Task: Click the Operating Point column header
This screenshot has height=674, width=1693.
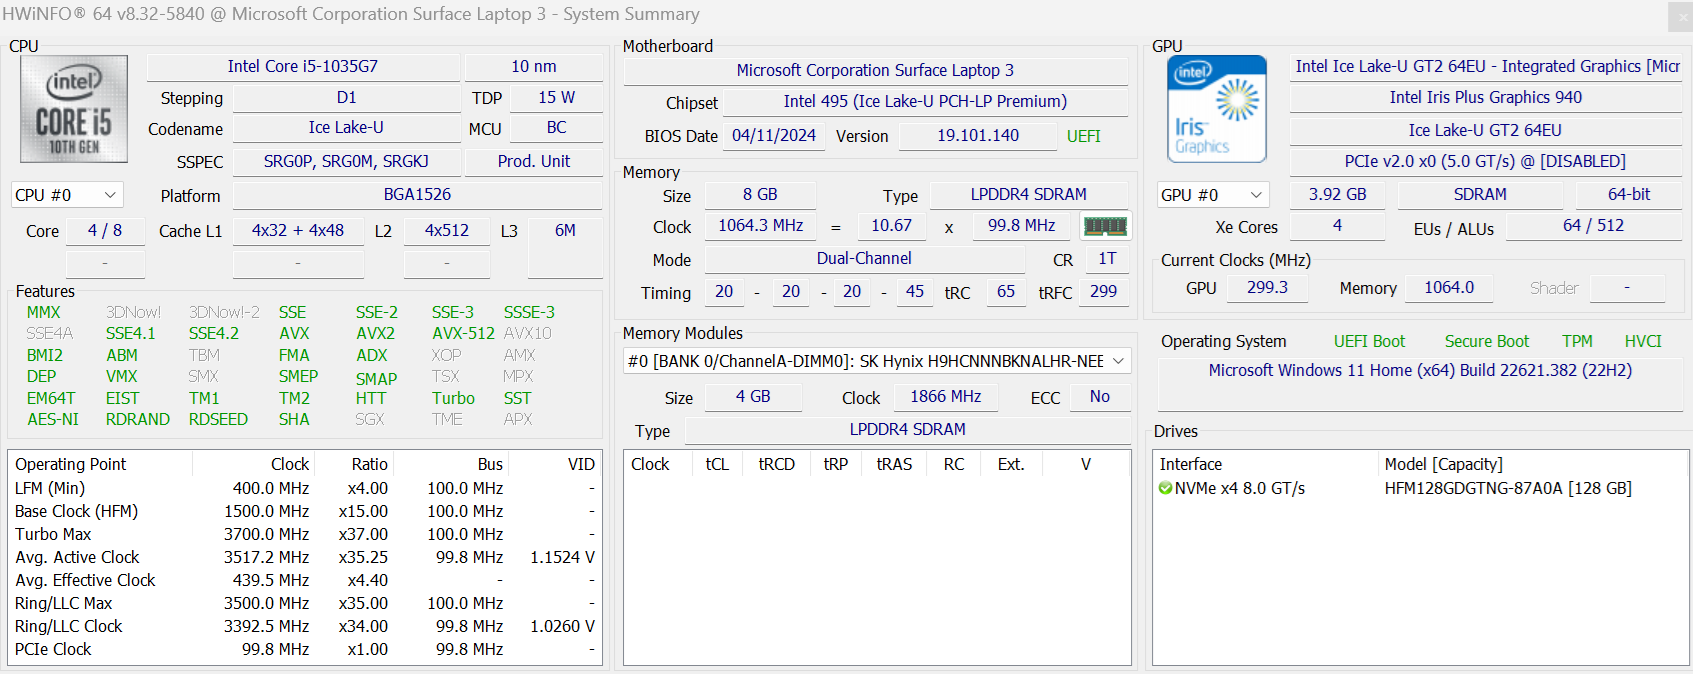Action: [71, 464]
